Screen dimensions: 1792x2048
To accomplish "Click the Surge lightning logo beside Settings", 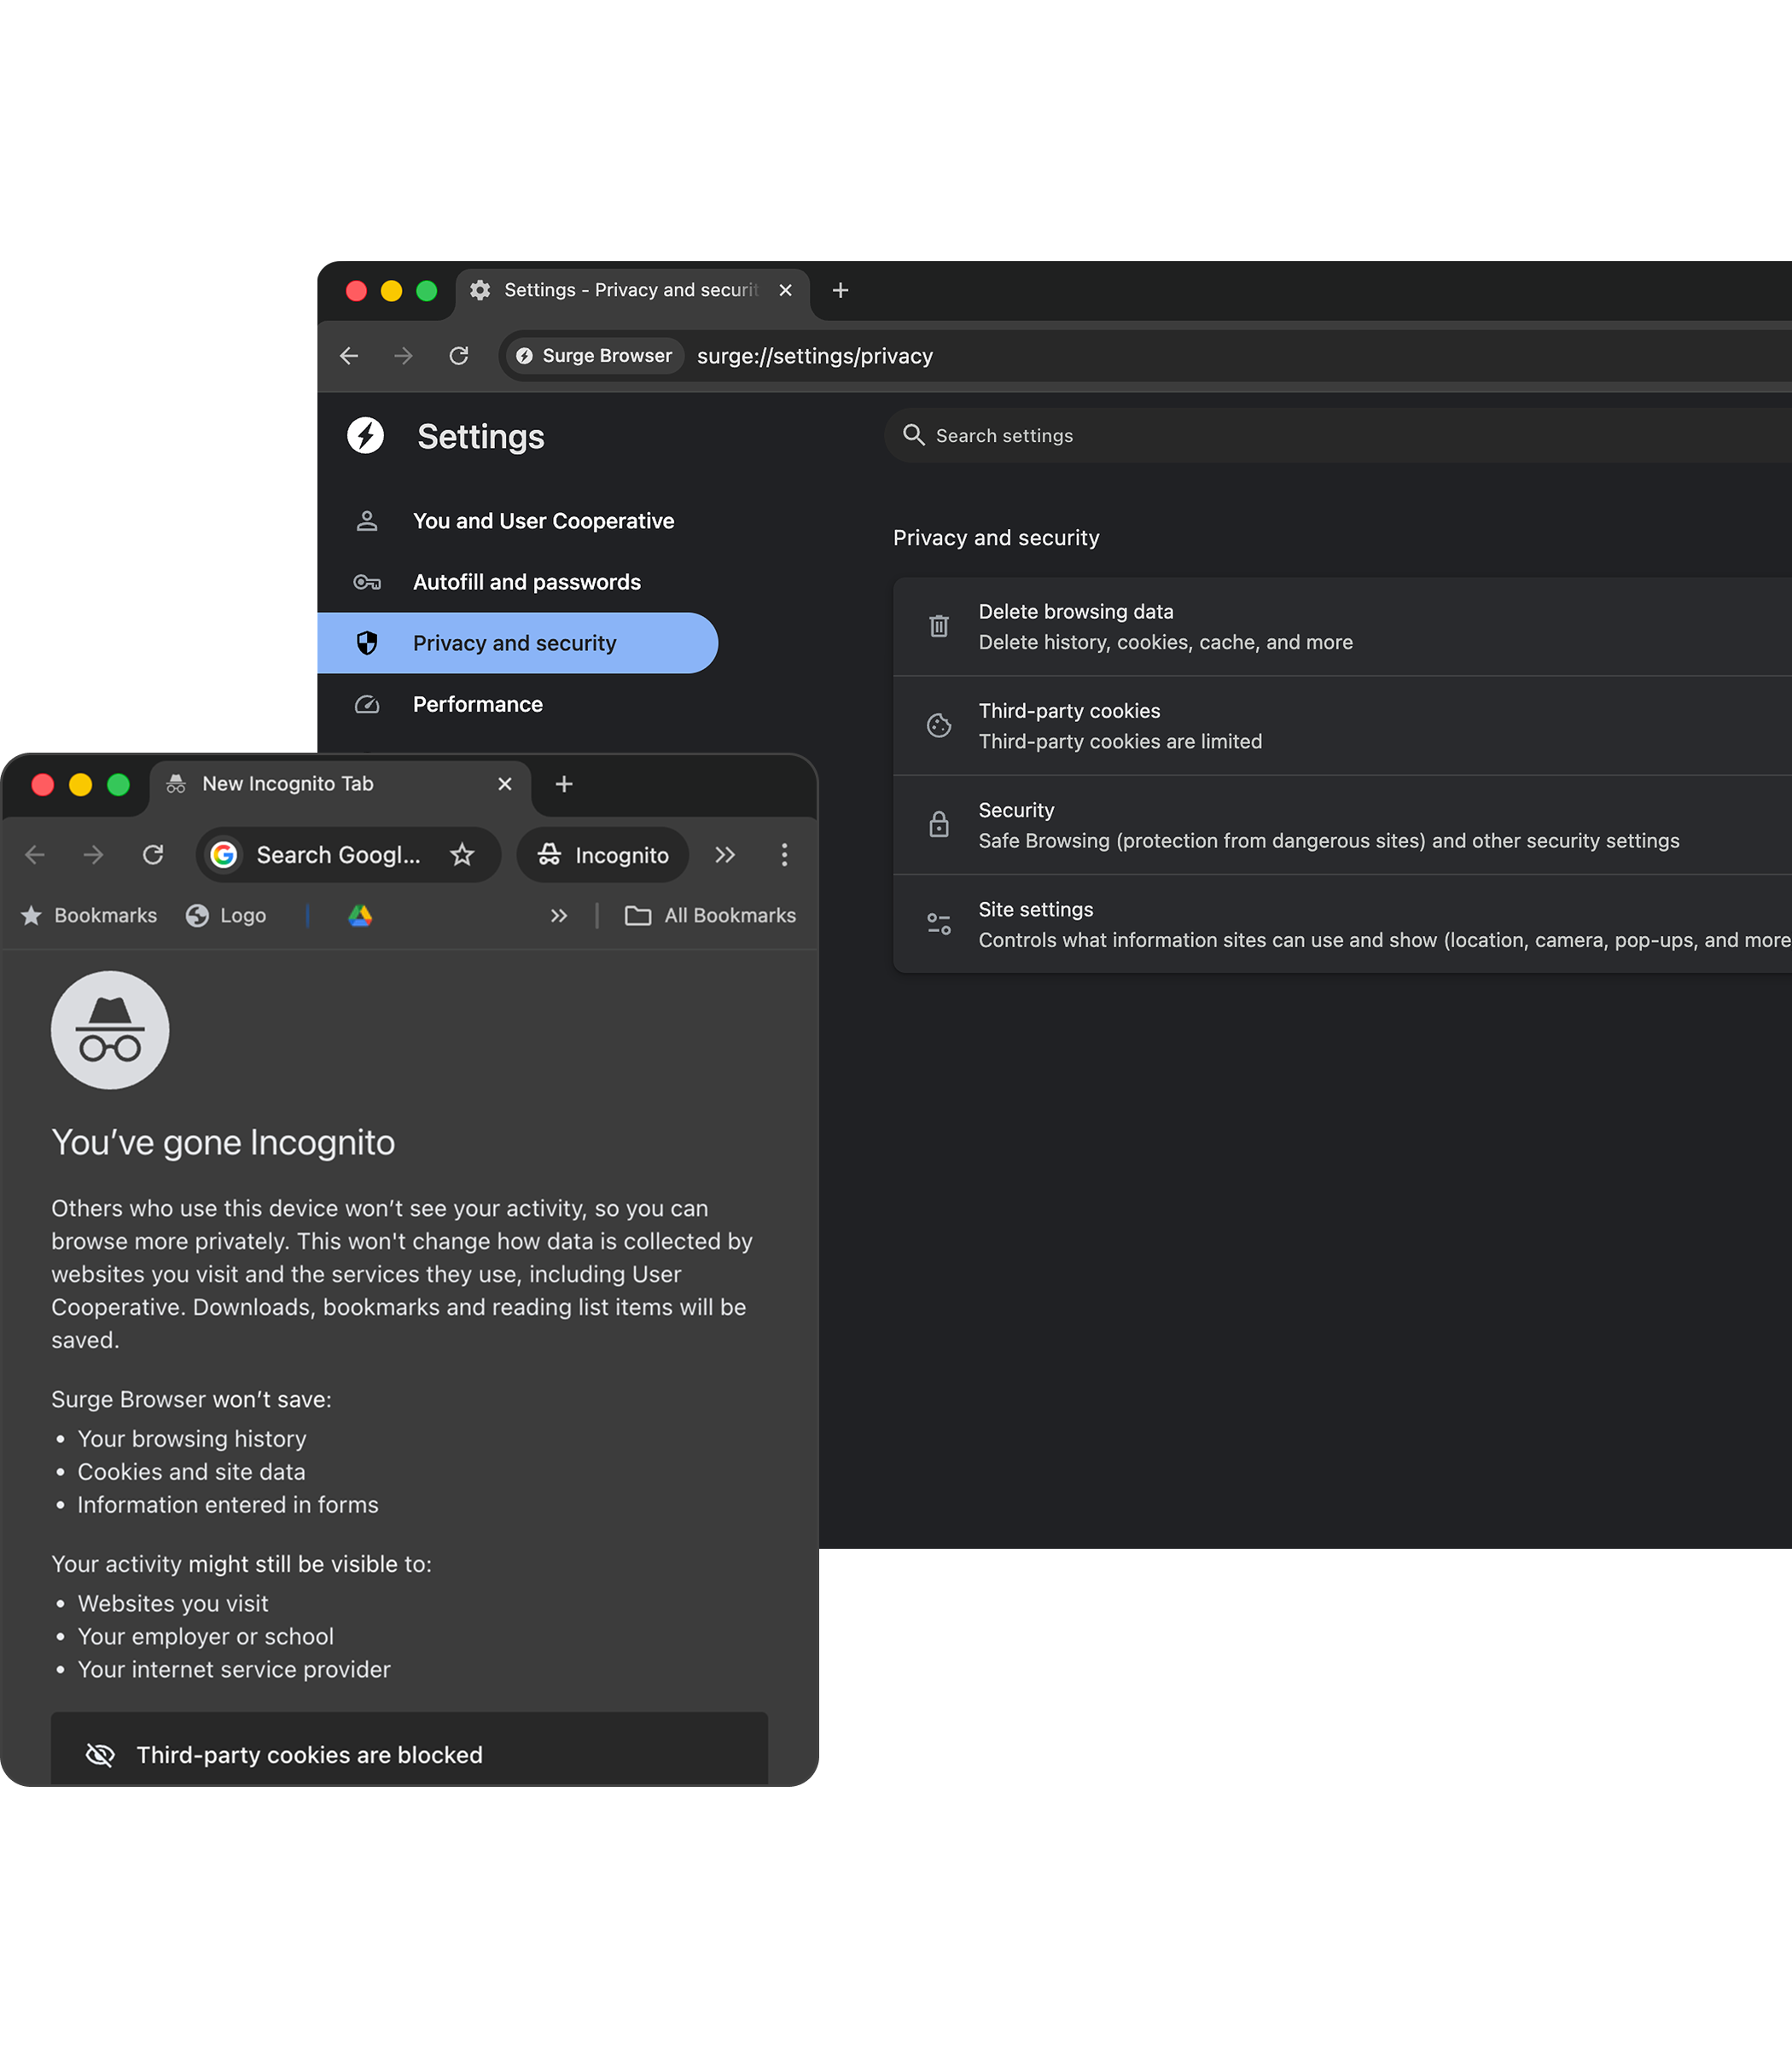I will tap(366, 436).
